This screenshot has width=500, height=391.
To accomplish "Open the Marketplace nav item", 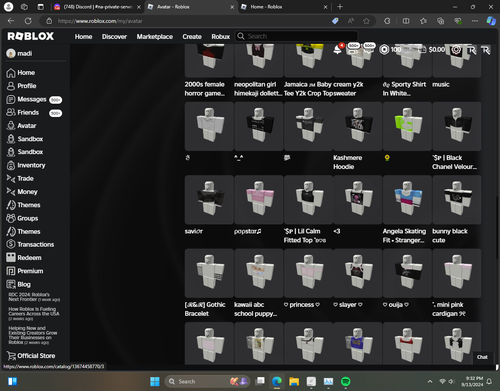I will (155, 36).
